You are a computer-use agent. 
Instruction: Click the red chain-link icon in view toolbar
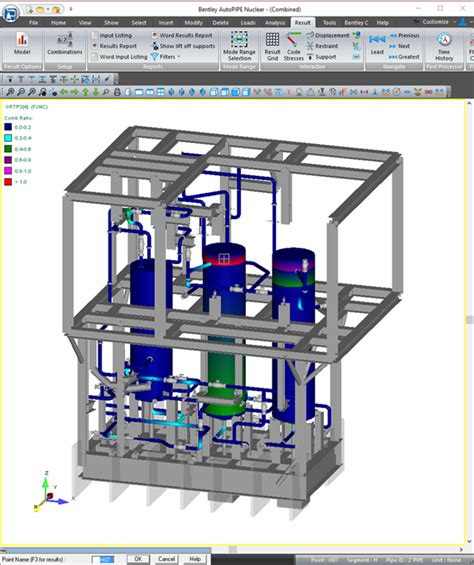428,92
